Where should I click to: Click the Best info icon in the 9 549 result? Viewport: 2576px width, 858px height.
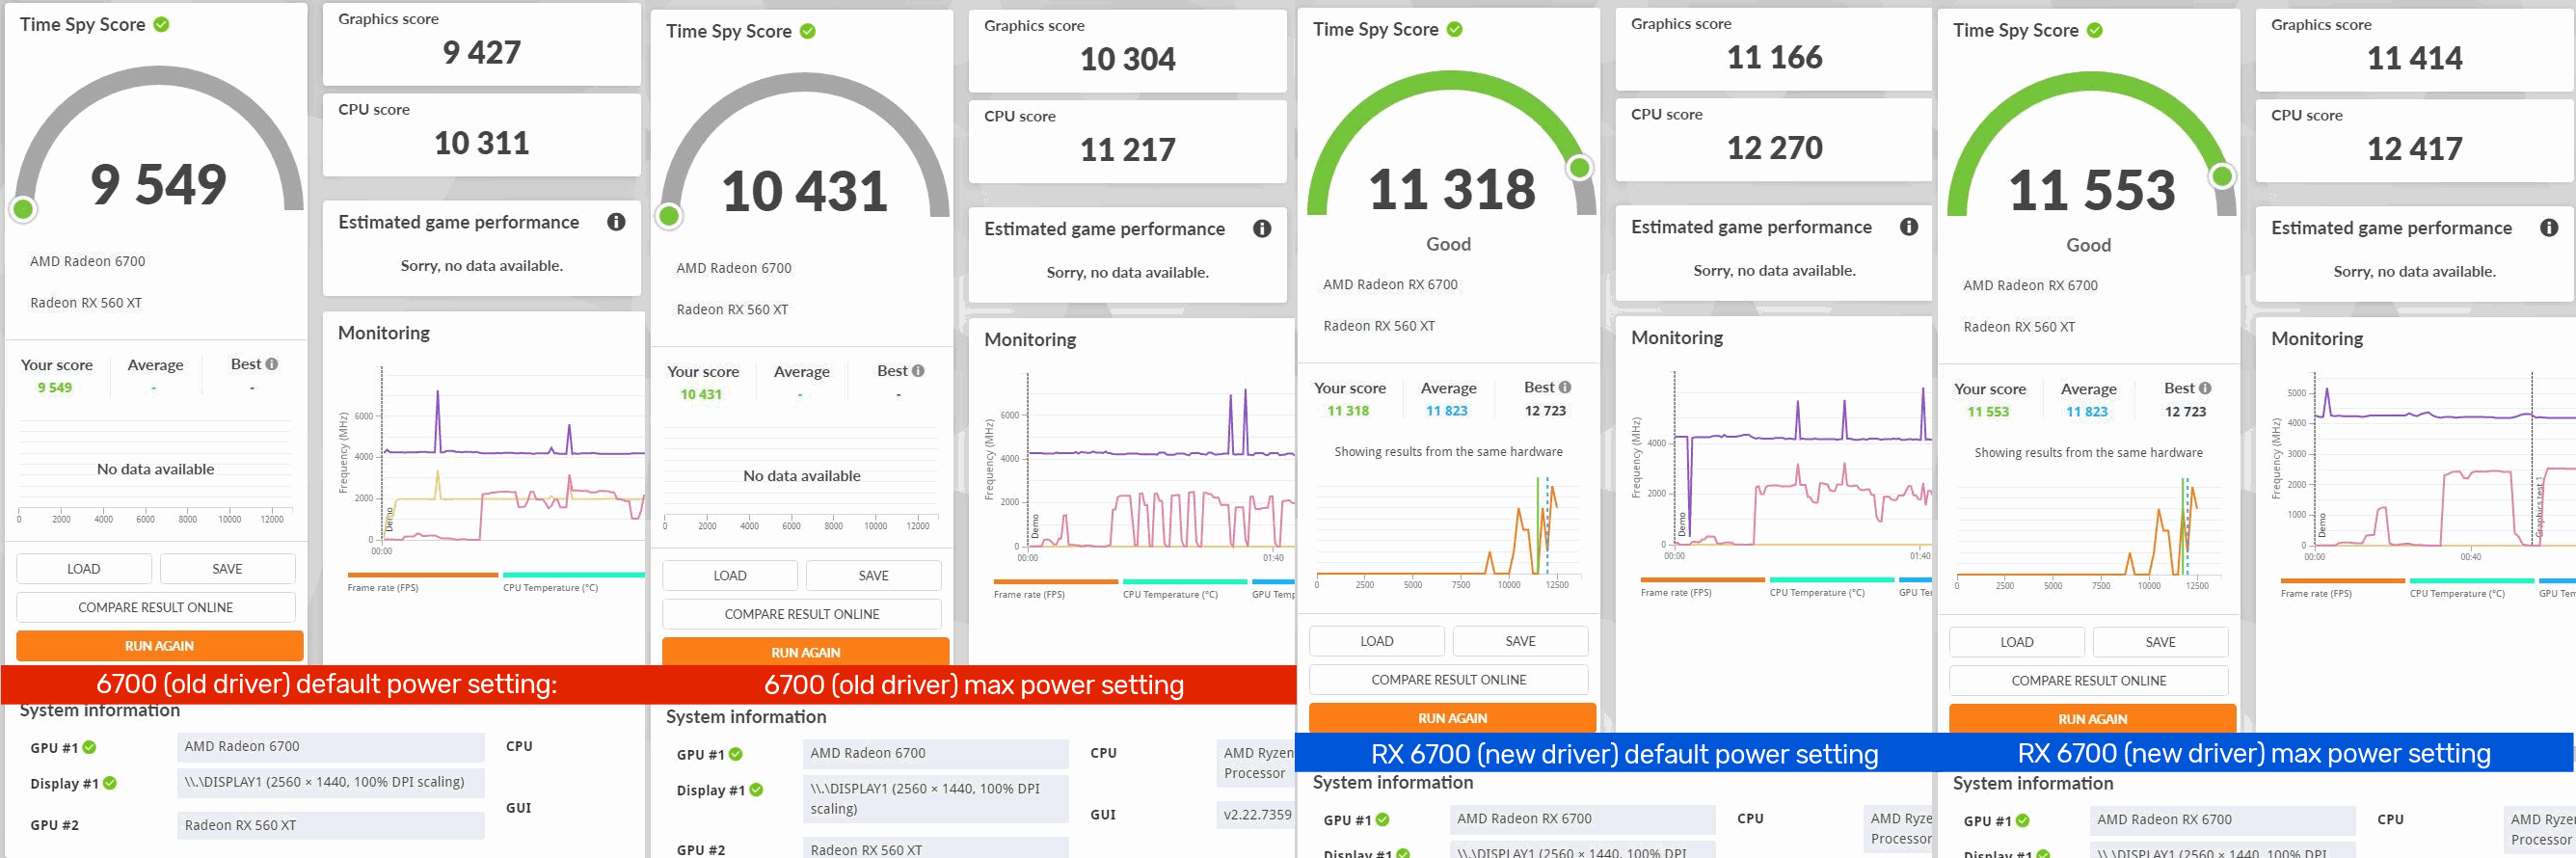(x=272, y=364)
